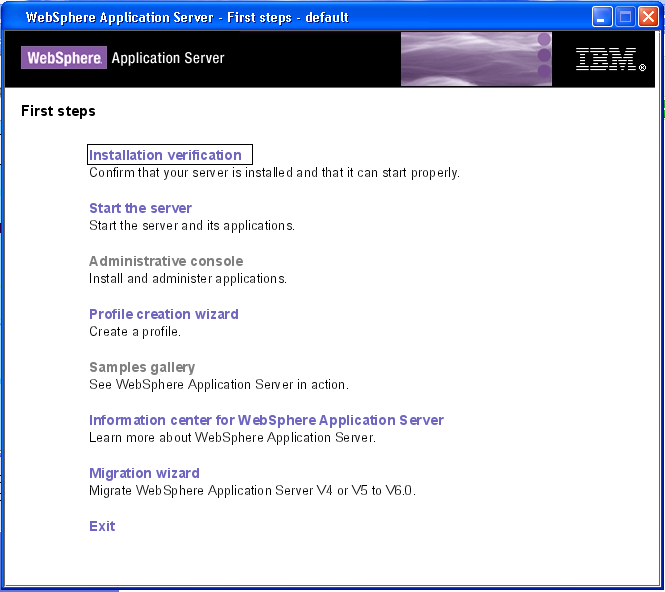Click 'Install and administer applications.' text
Image resolution: width=665 pixels, height=592 pixels.
[188, 279]
